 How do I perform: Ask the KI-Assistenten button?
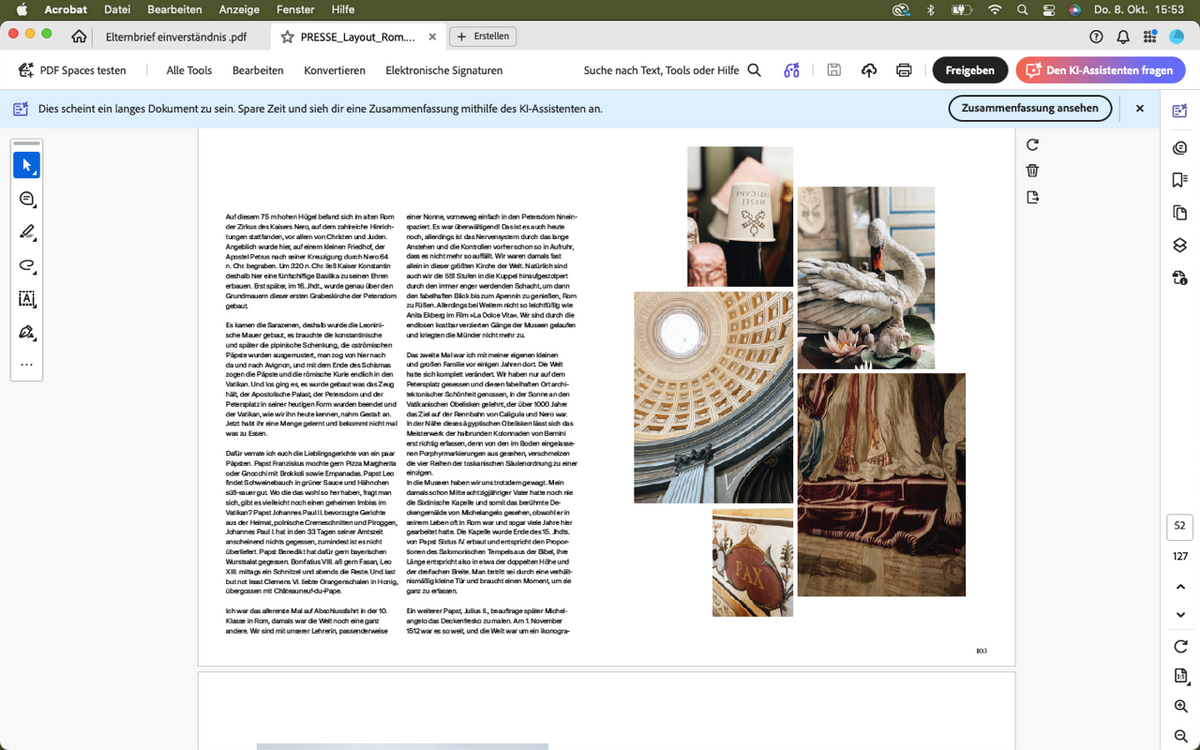tap(1100, 70)
